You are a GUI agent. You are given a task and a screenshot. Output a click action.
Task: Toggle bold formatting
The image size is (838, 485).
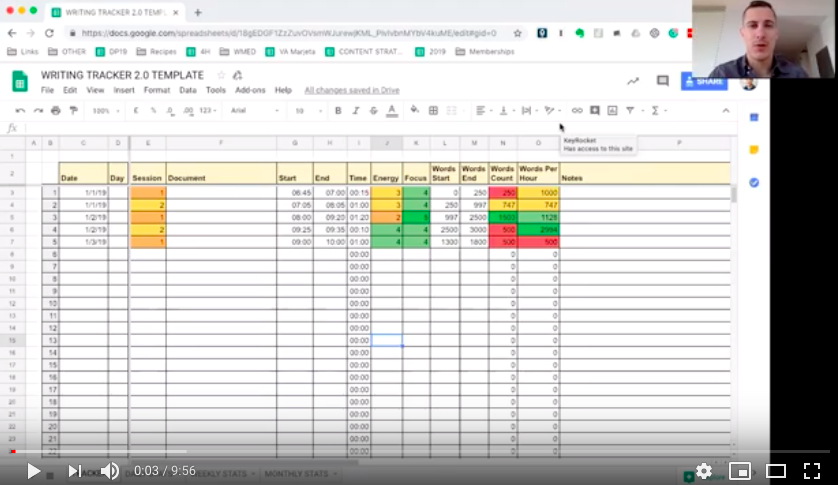pos(338,111)
